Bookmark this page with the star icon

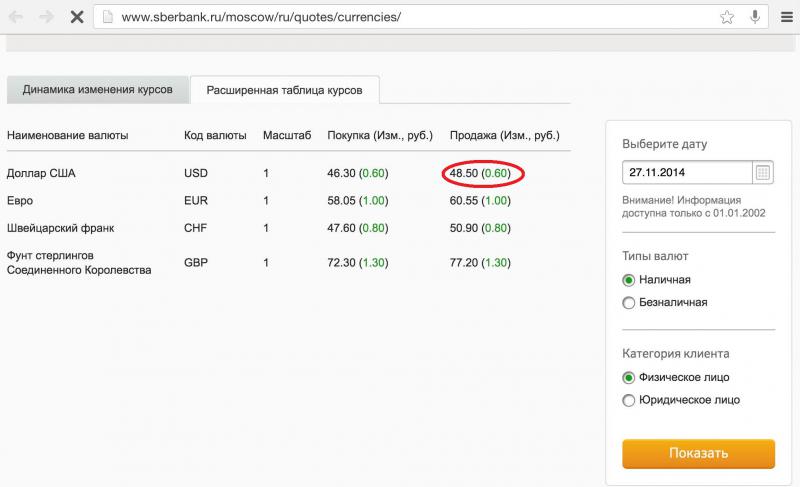tap(727, 18)
